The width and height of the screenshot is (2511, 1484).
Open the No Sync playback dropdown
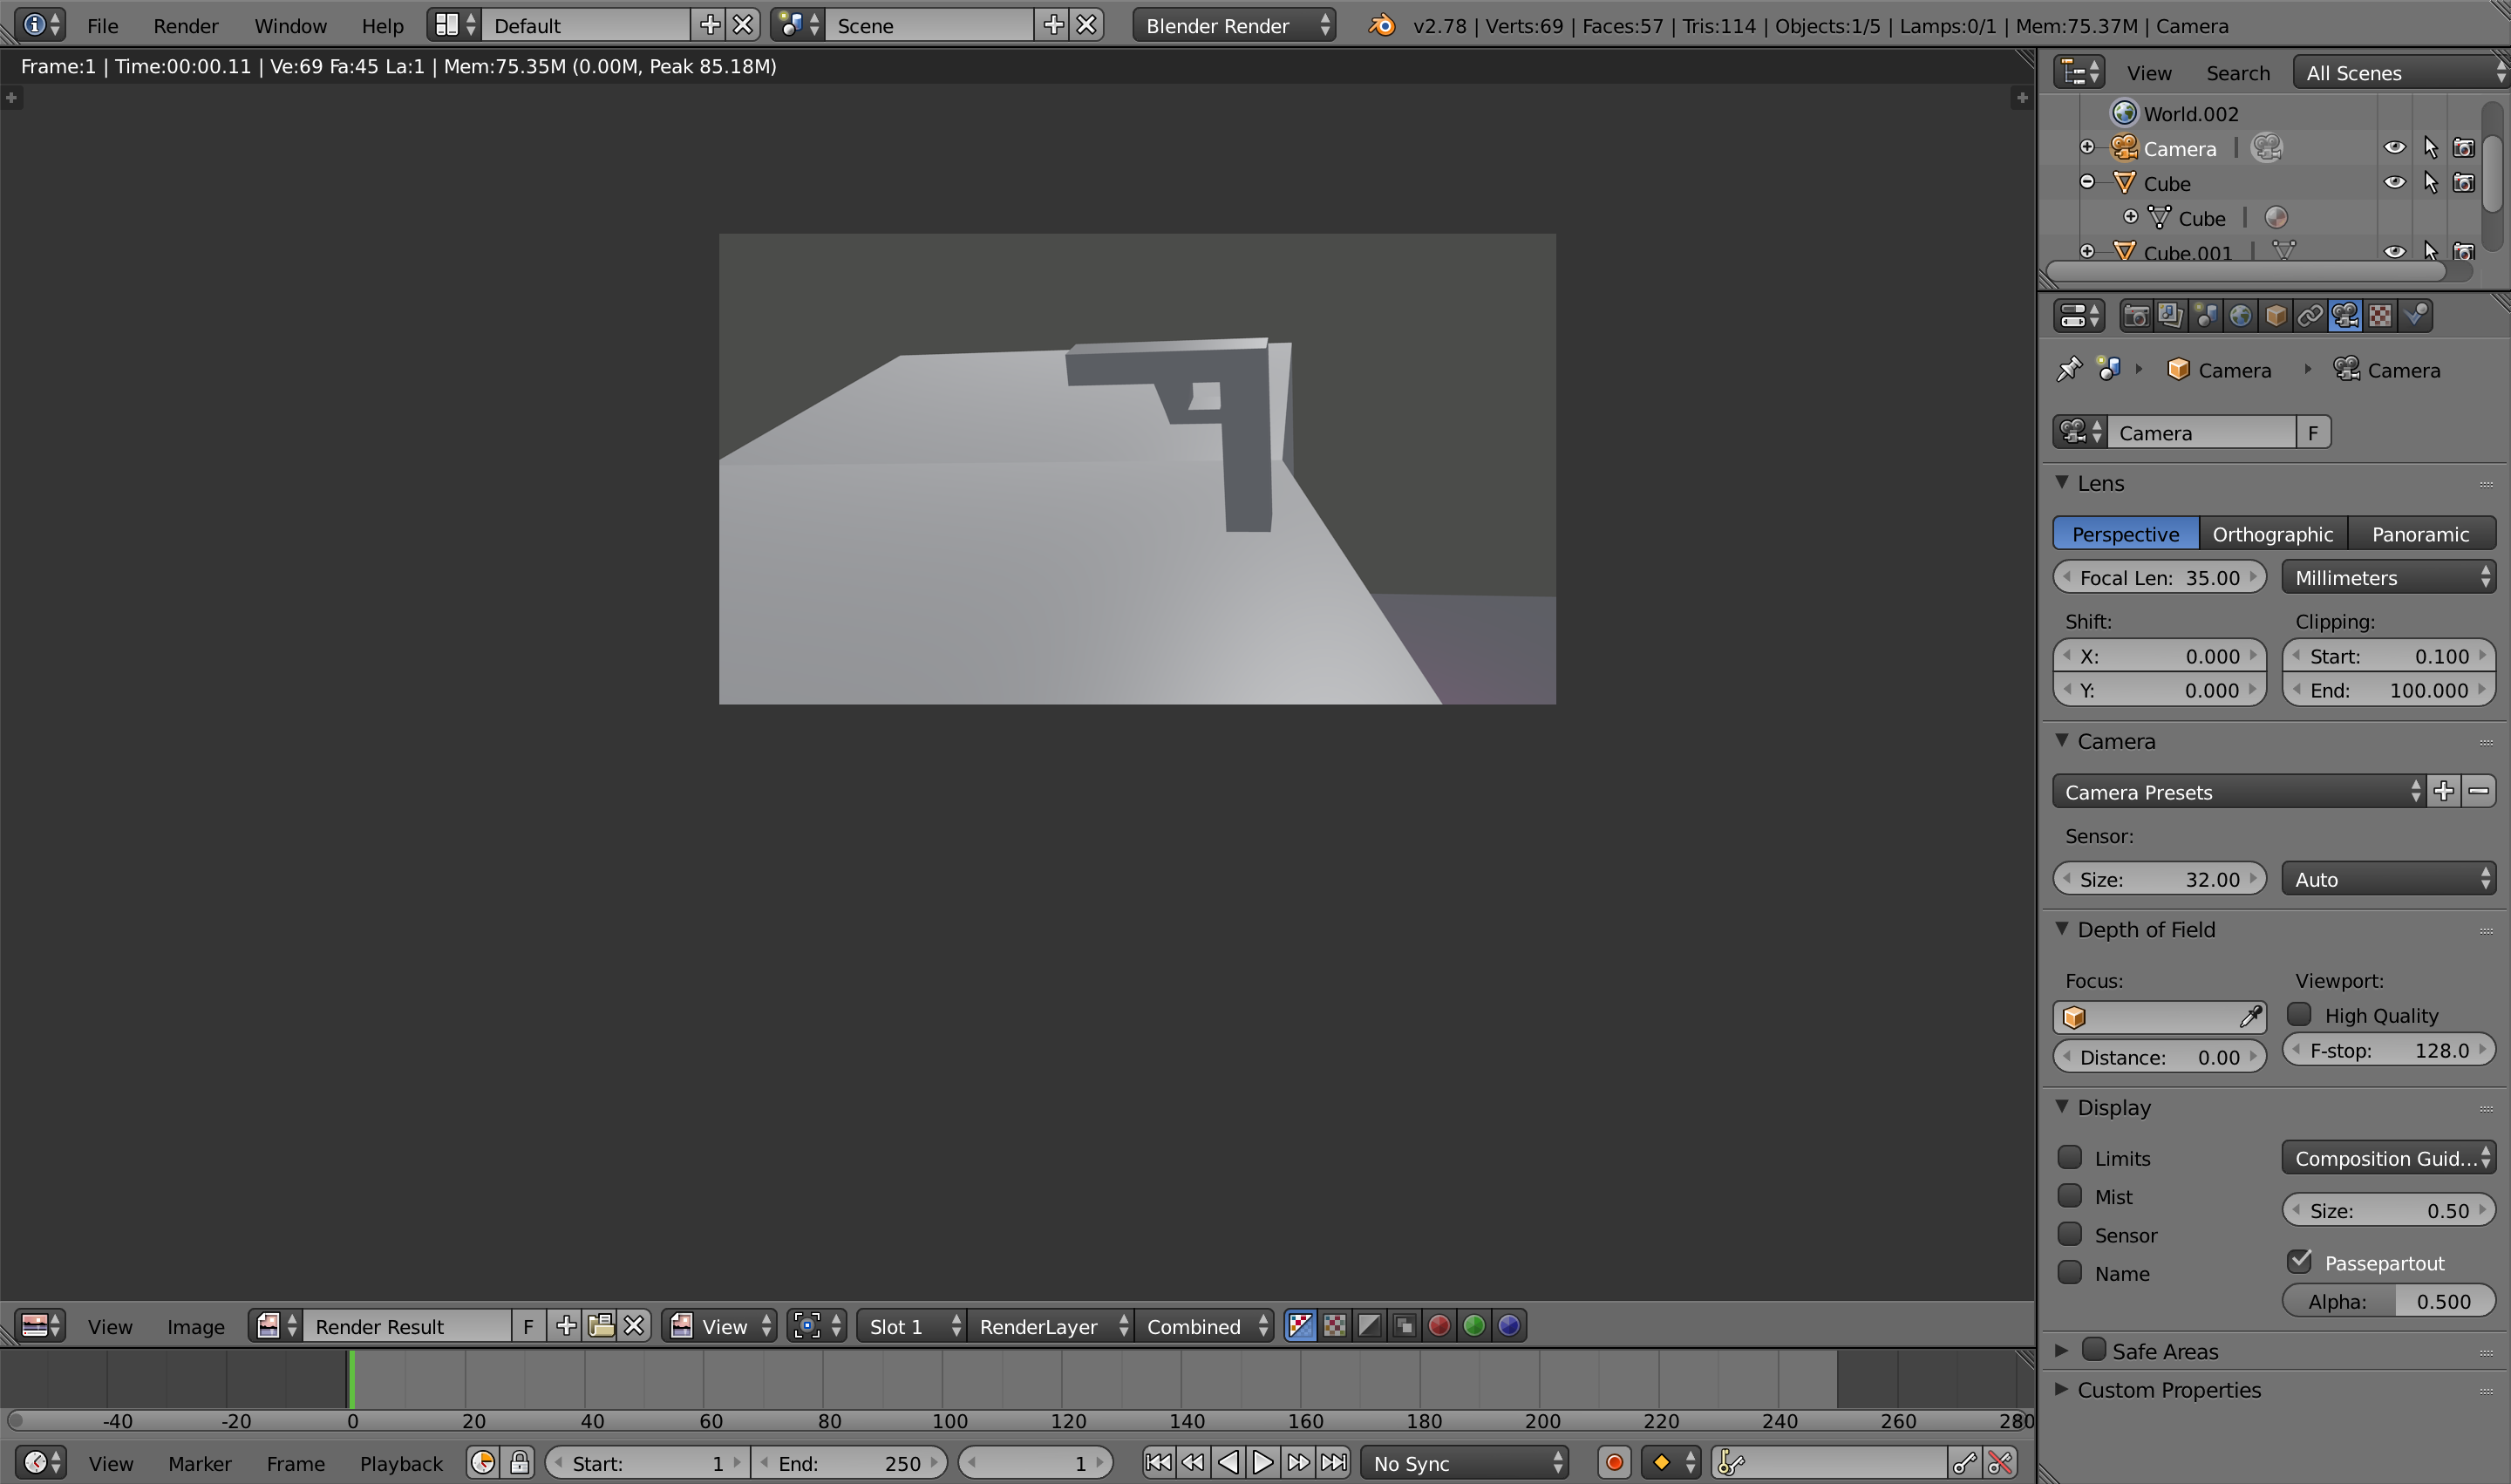(1465, 1463)
